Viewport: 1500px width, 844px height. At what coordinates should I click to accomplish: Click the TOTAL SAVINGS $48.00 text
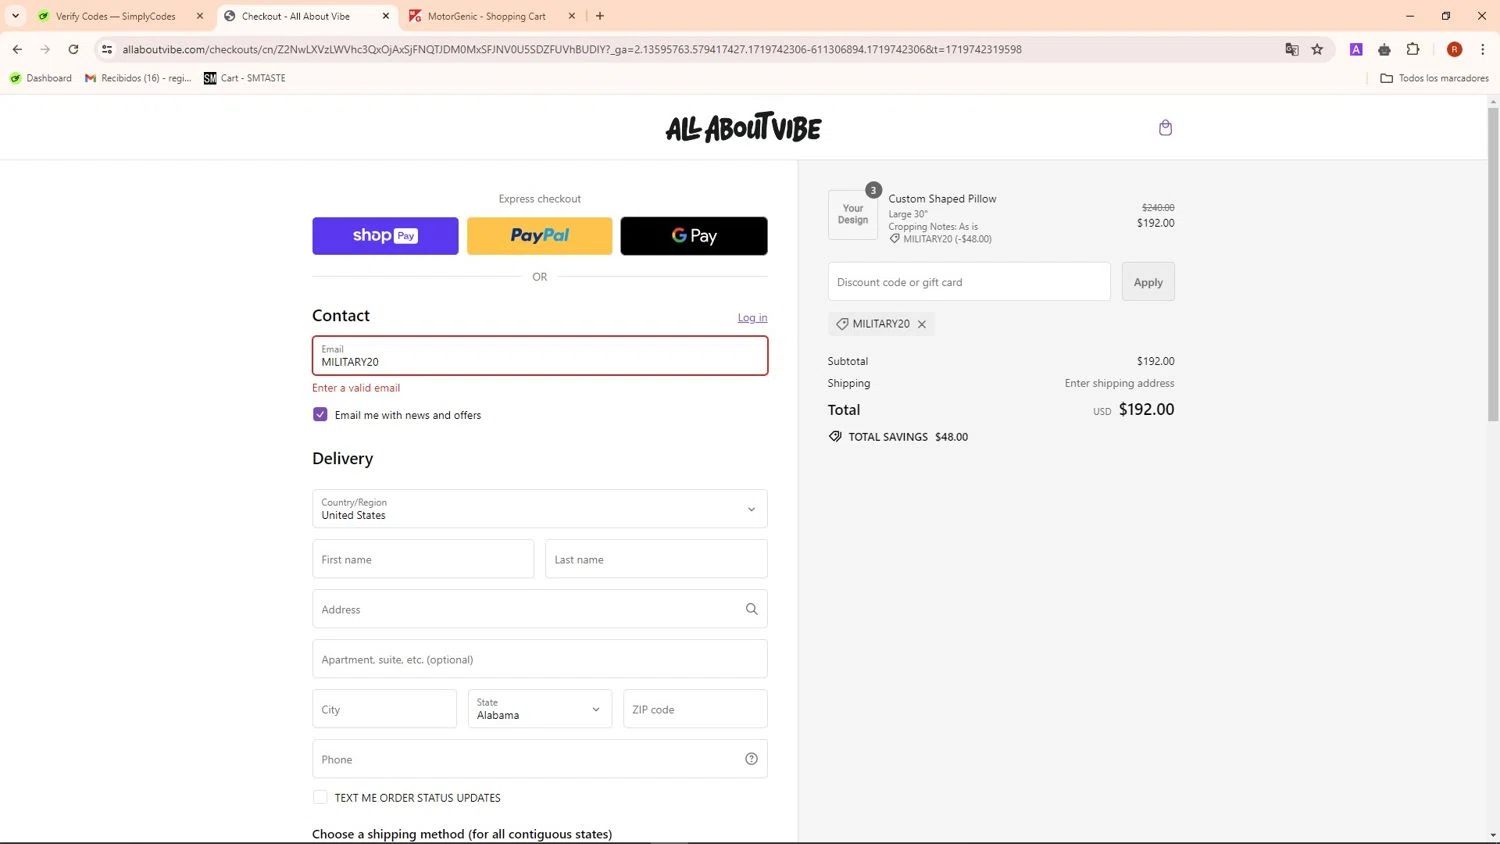coord(908,437)
